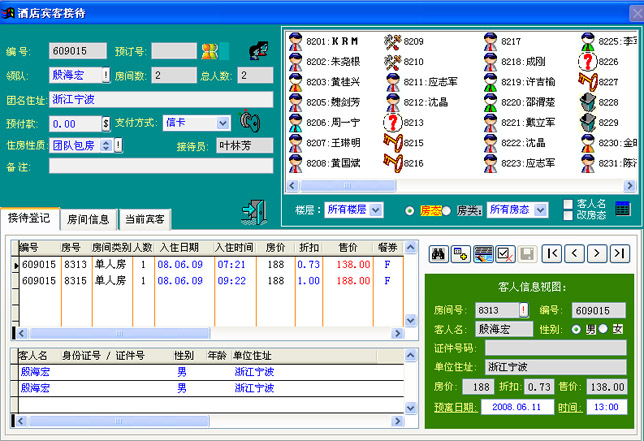
Task: Select the 房类 radio button
Action: [x=447, y=210]
